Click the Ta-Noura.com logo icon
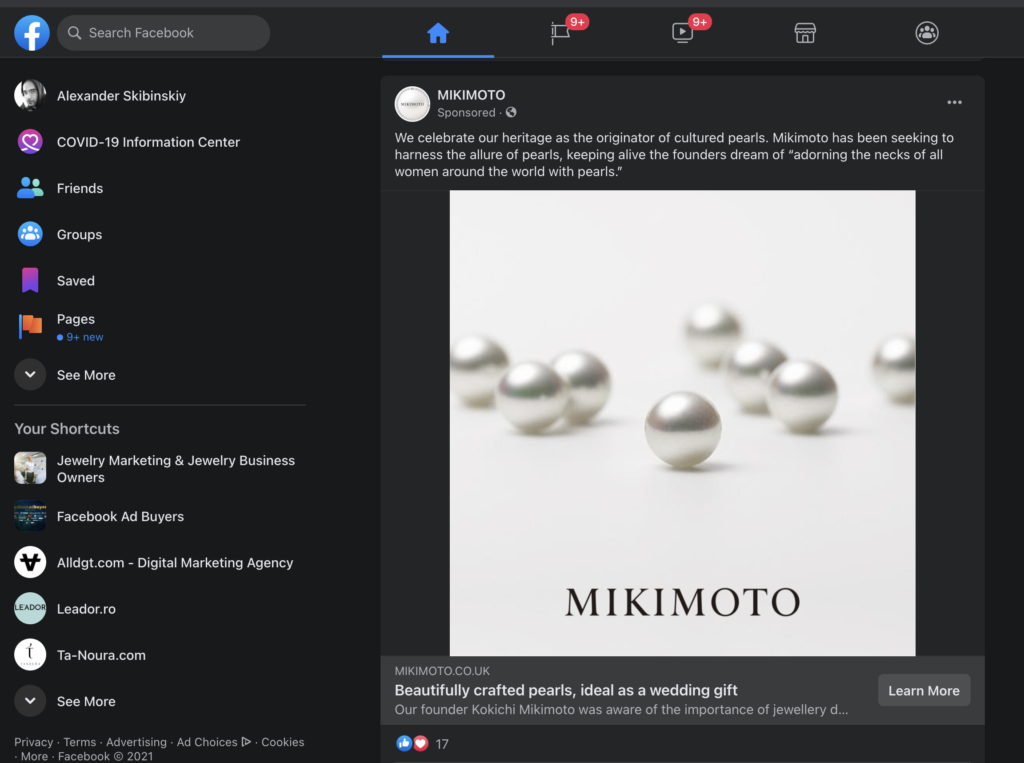 30,655
